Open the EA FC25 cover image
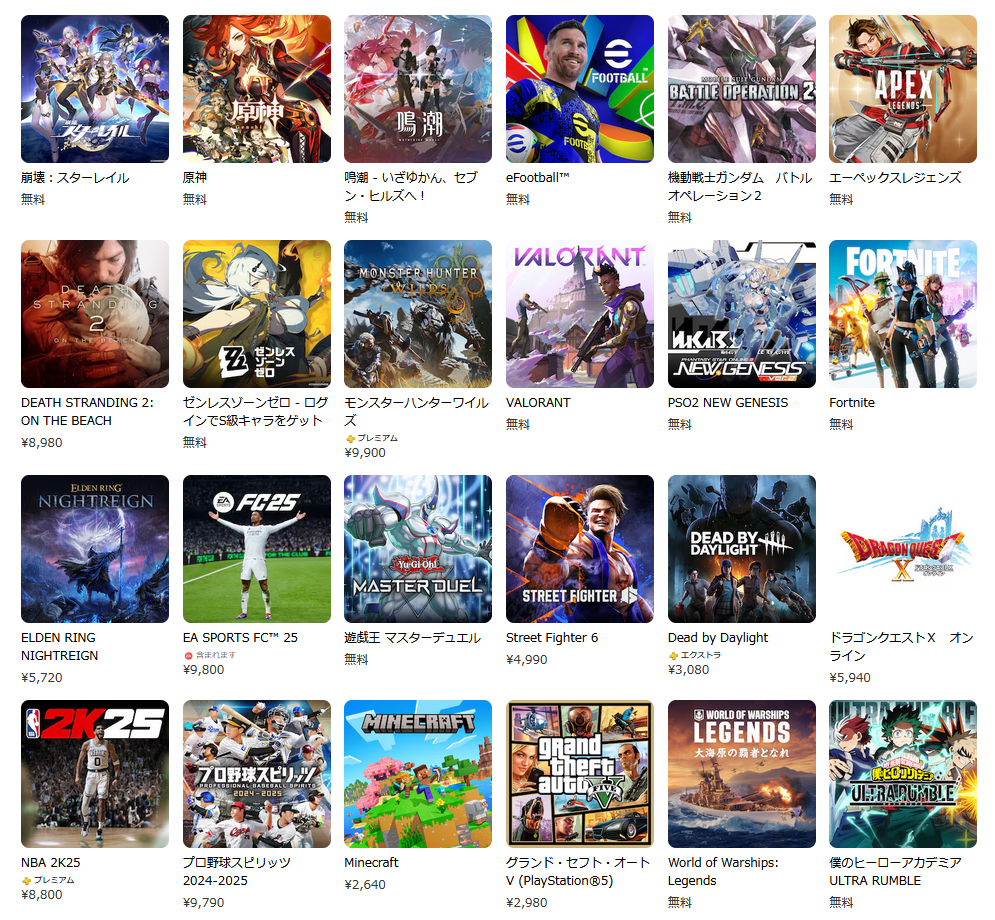 257,549
